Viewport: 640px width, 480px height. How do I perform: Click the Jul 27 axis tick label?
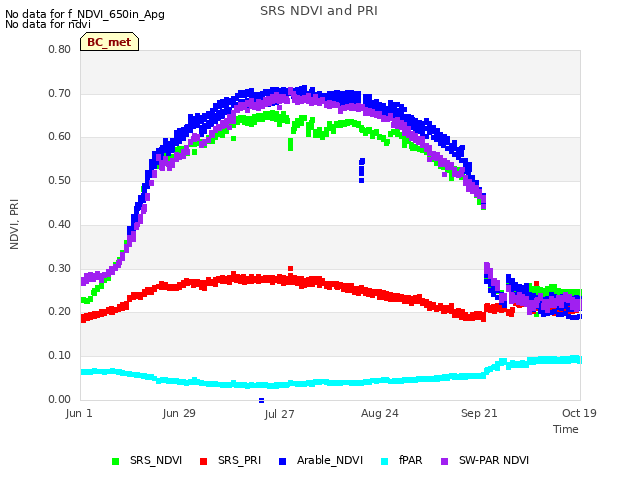point(279,414)
